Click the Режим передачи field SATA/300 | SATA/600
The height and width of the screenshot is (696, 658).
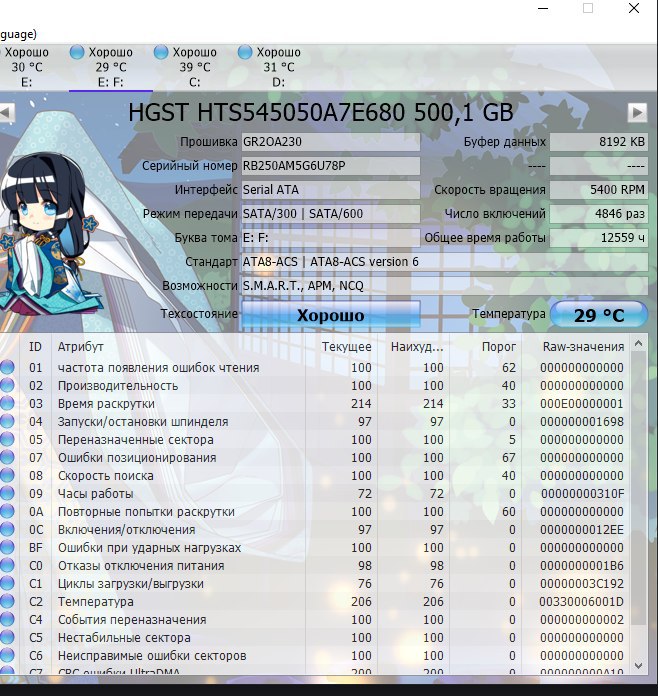331,214
